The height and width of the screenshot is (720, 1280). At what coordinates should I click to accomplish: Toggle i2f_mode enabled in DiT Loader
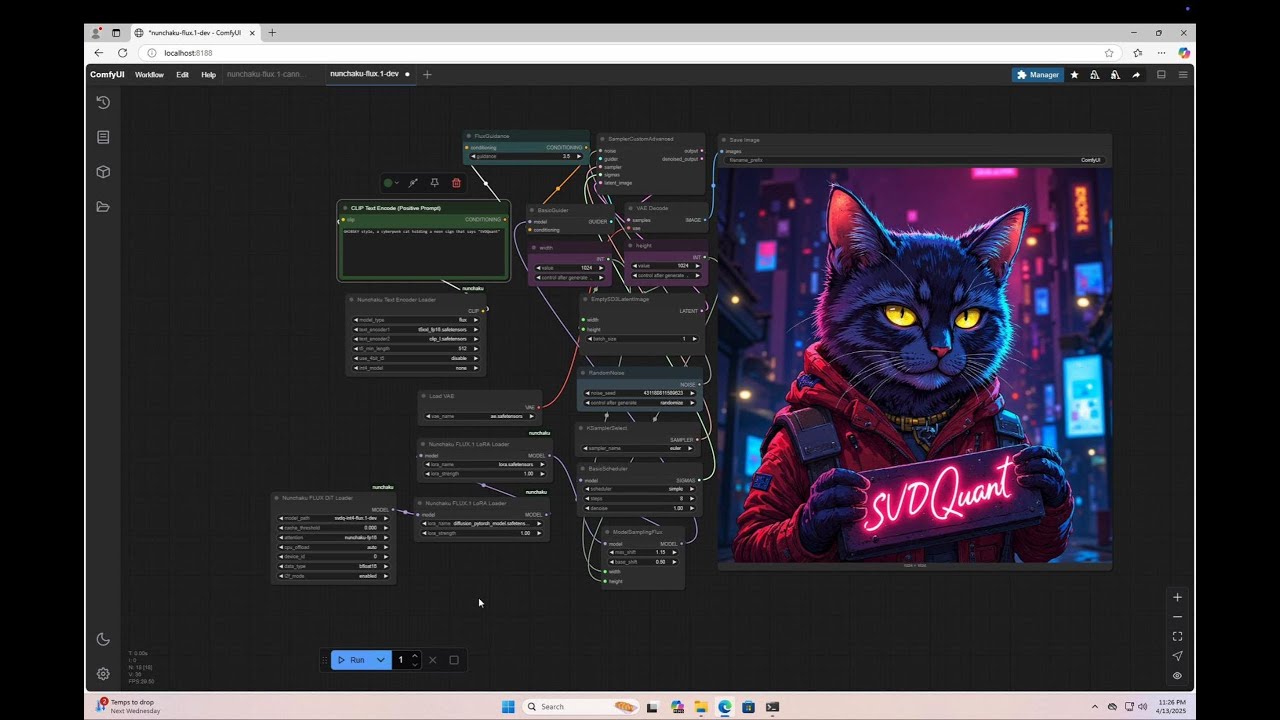(334, 576)
